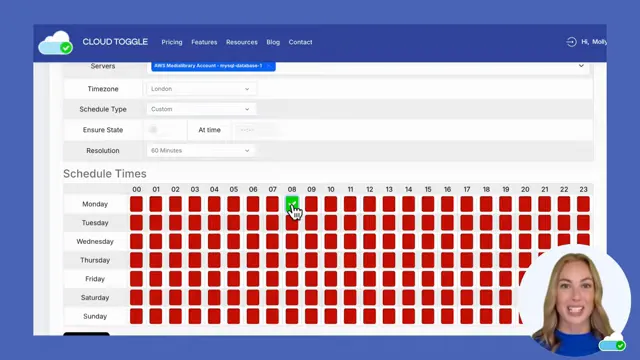Enable the Sunday 10 schedule slot
This screenshot has height=360, width=640.
click(331, 316)
